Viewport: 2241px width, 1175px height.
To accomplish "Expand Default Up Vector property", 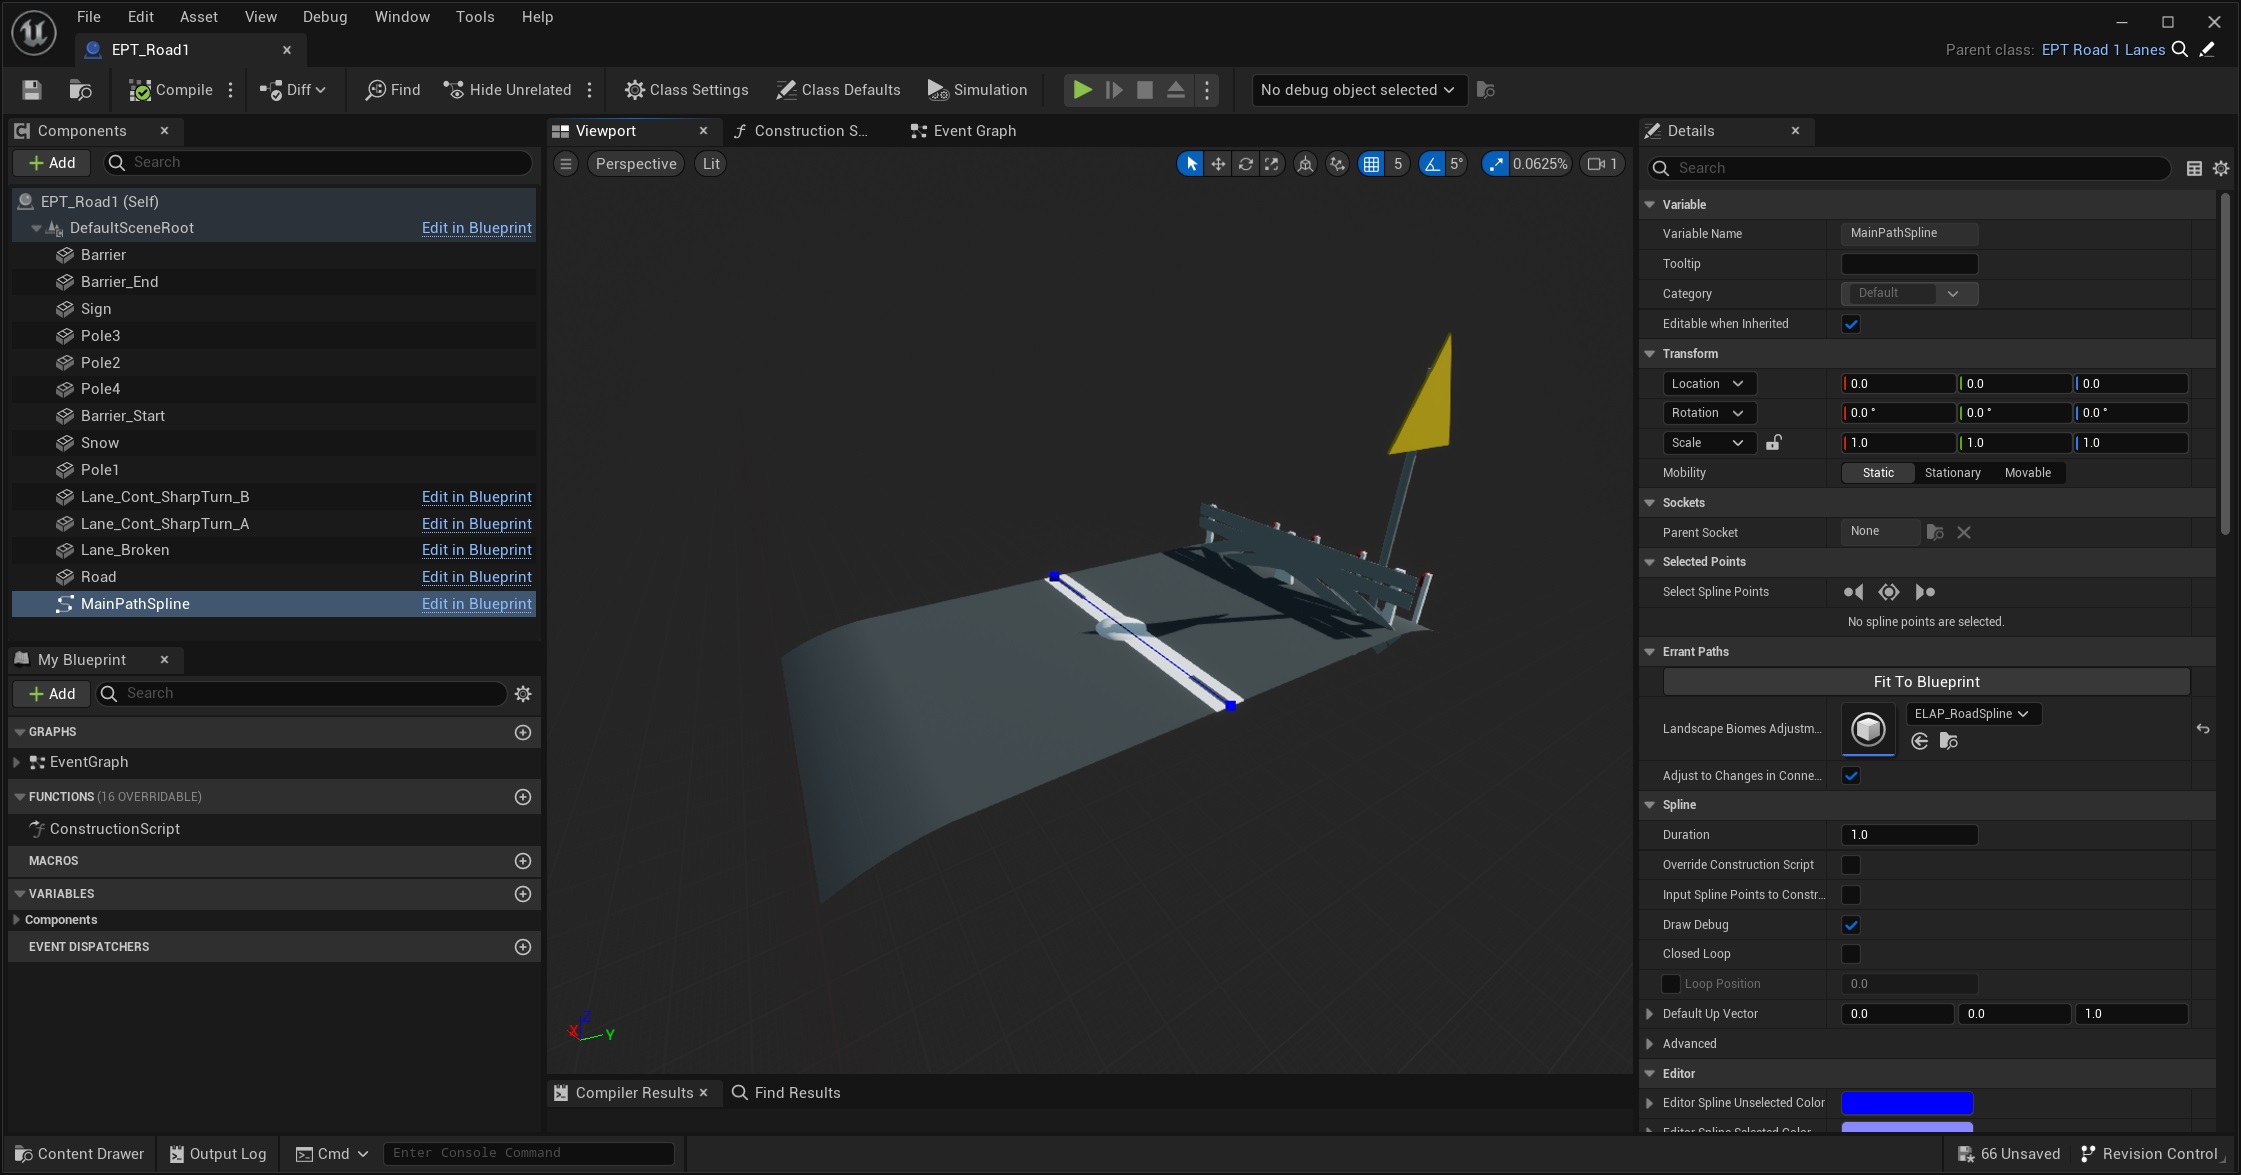I will (x=1650, y=1014).
